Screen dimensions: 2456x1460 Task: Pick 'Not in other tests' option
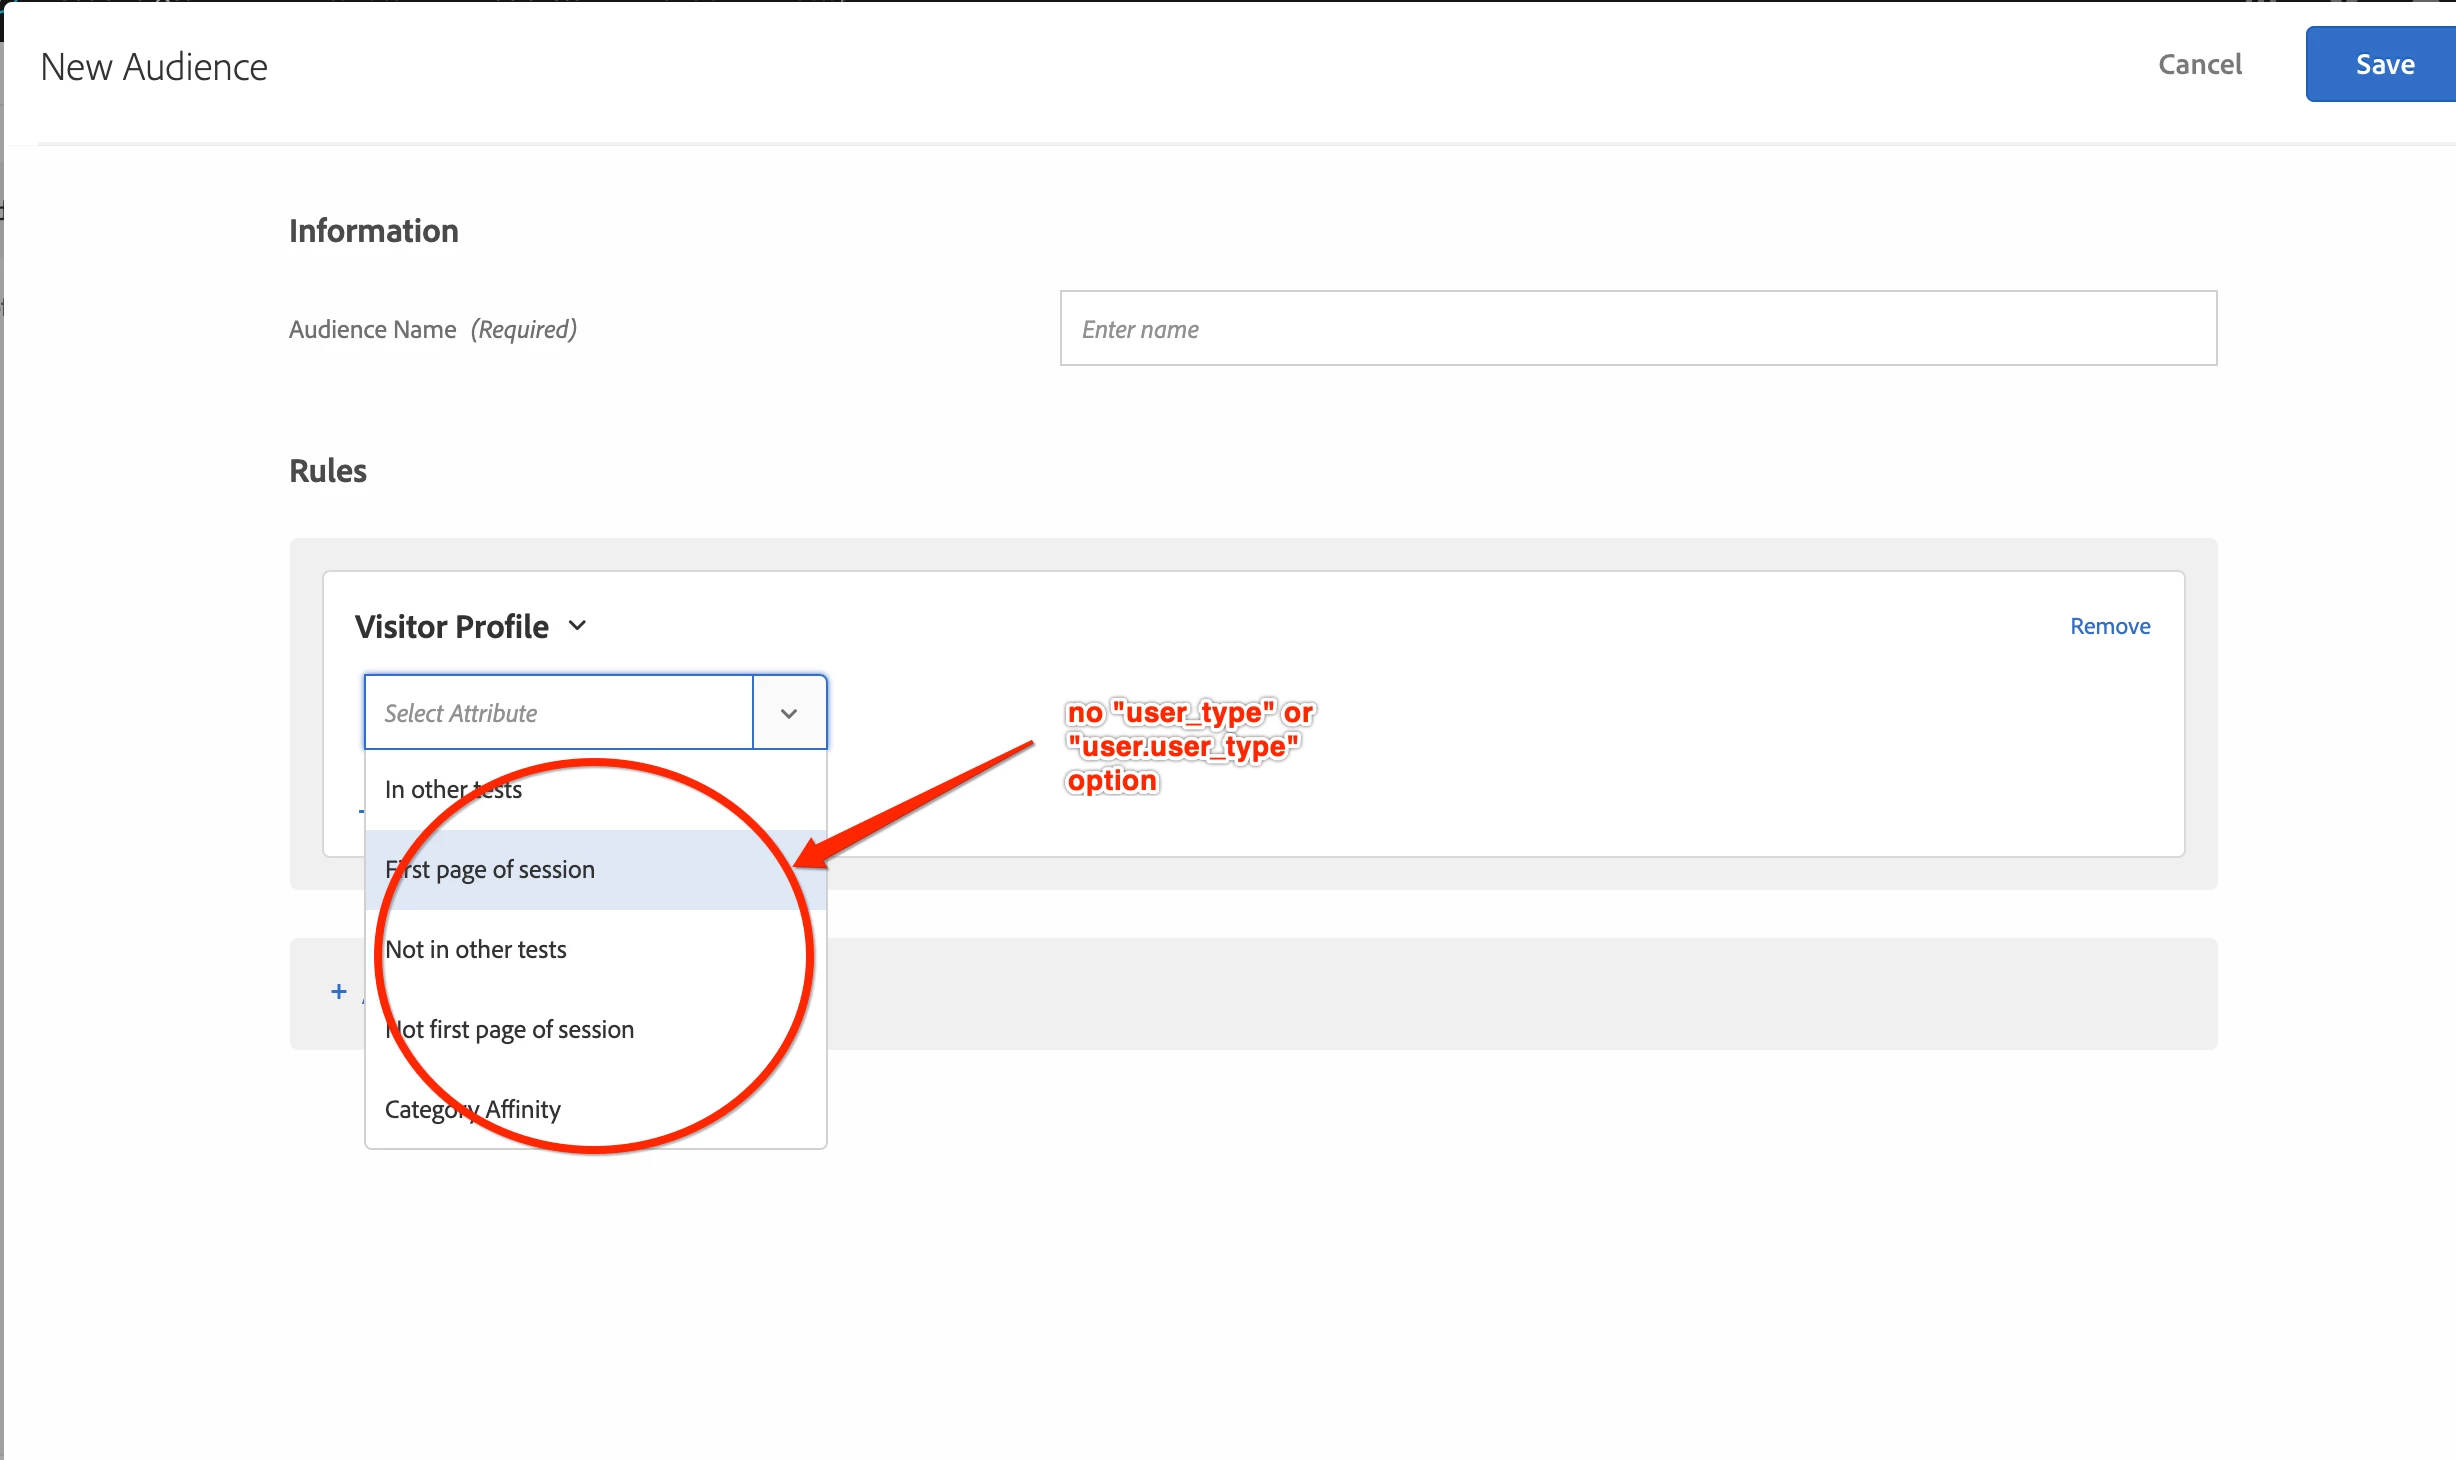tap(476, 950)
